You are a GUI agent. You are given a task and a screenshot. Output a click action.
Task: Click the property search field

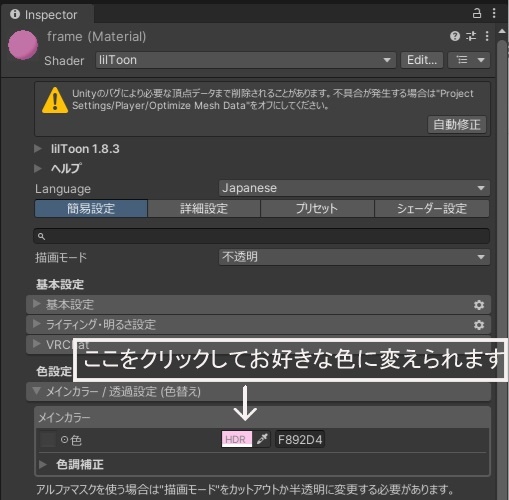262,236
